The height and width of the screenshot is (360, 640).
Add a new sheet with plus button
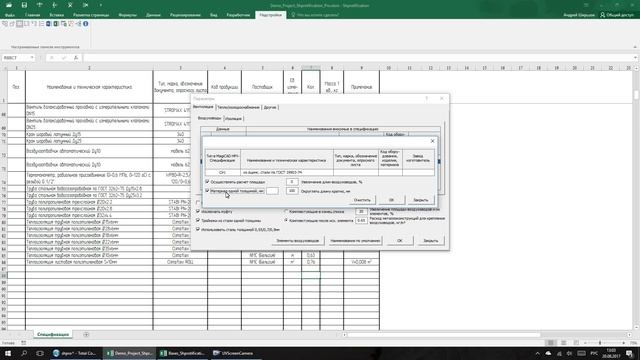tap(86, 335)
